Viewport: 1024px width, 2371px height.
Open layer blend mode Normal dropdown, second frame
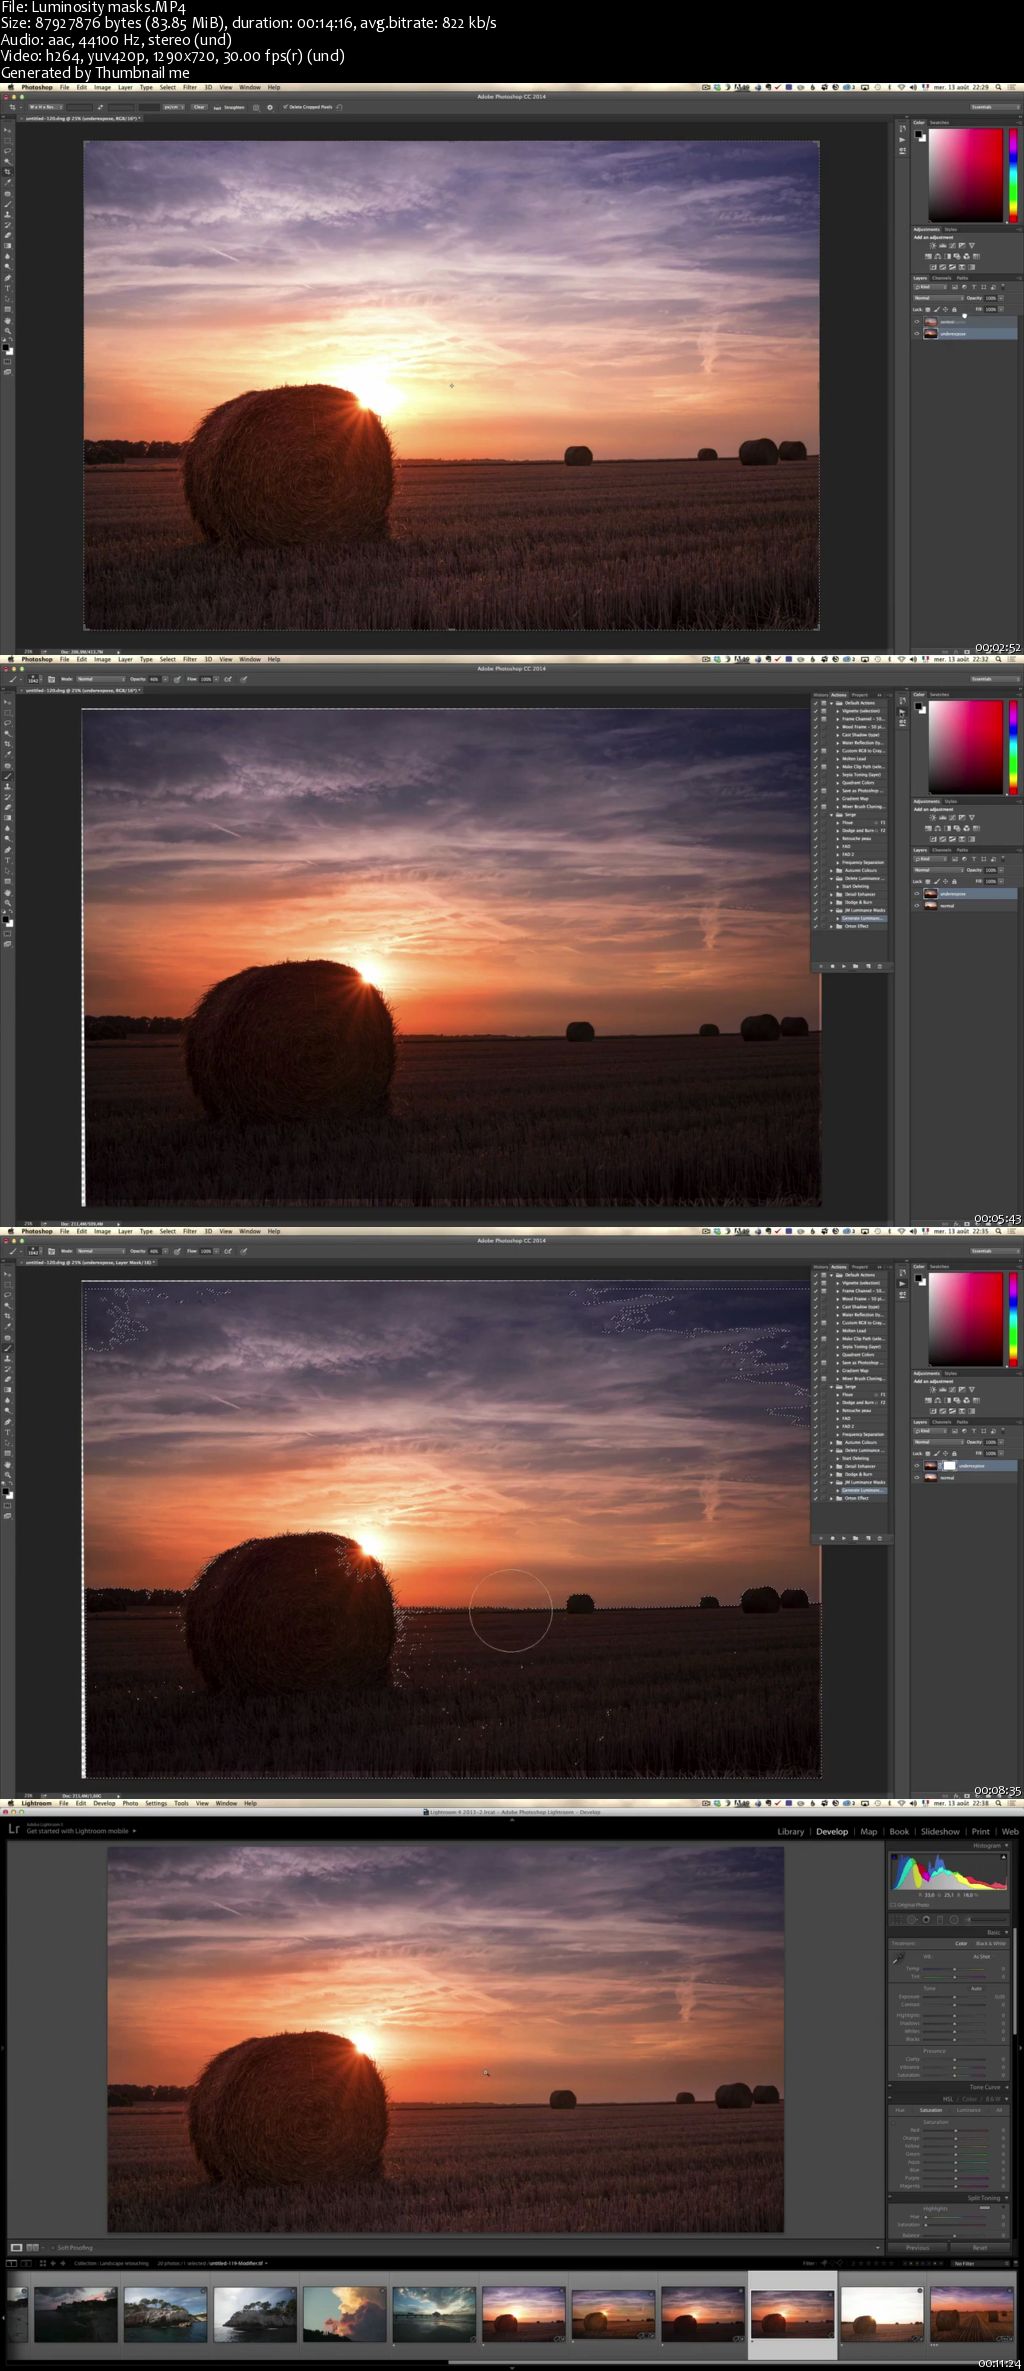938,870
